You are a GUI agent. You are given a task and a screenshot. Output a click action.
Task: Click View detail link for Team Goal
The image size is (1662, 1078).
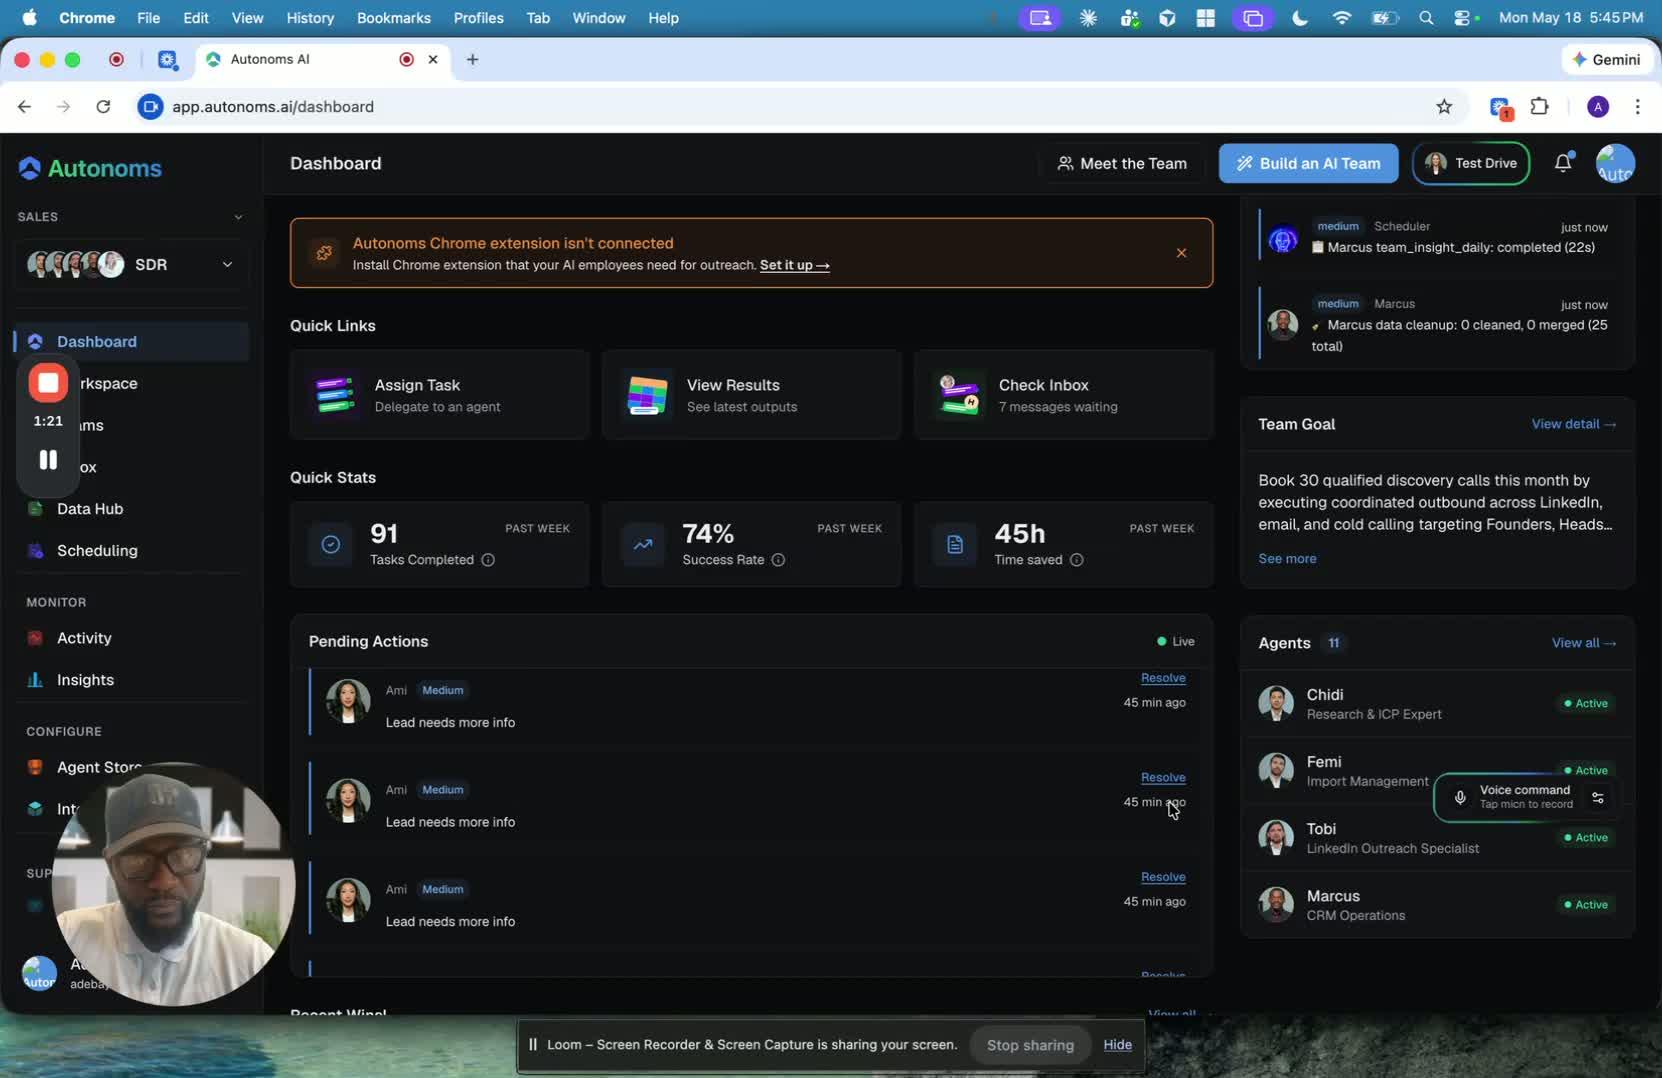(1573, 424)
